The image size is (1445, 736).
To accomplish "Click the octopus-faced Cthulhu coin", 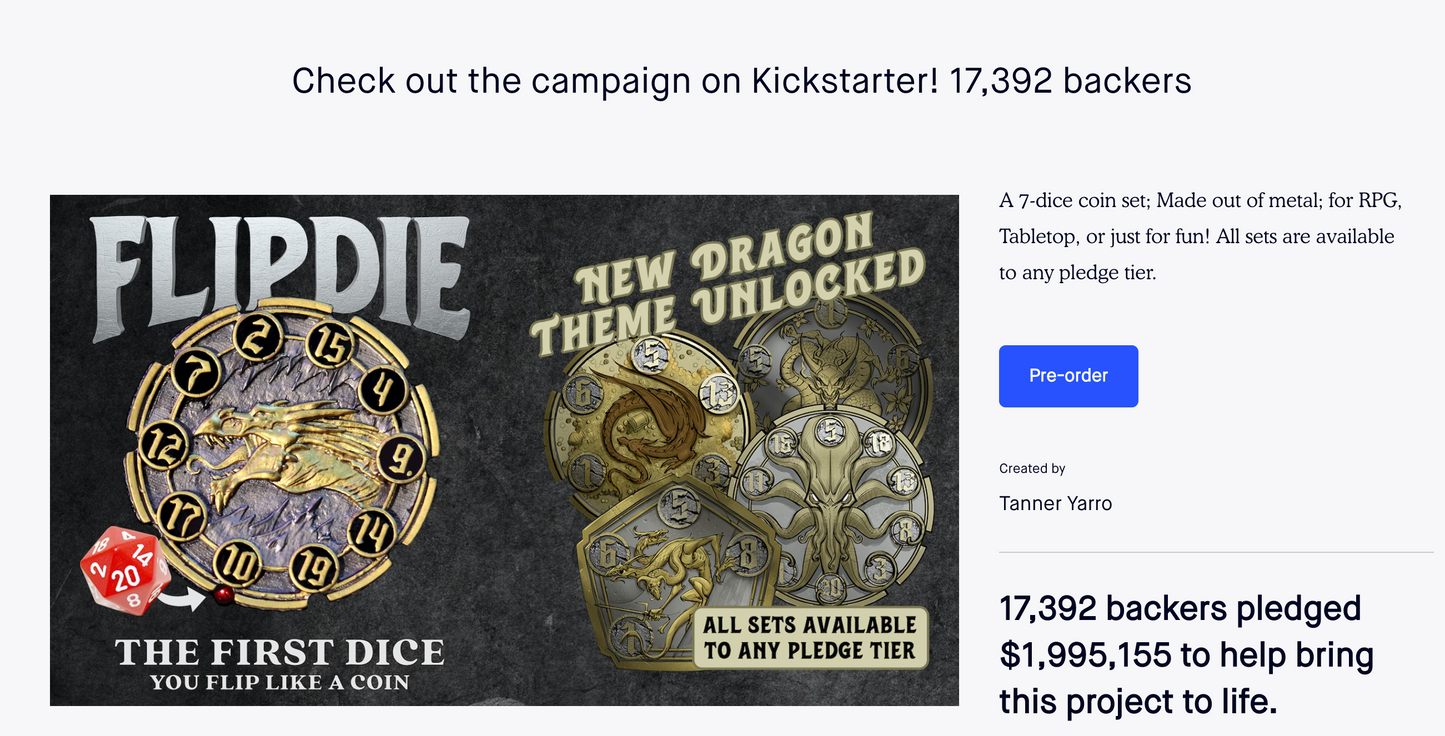I will click(x=835, y=500).
